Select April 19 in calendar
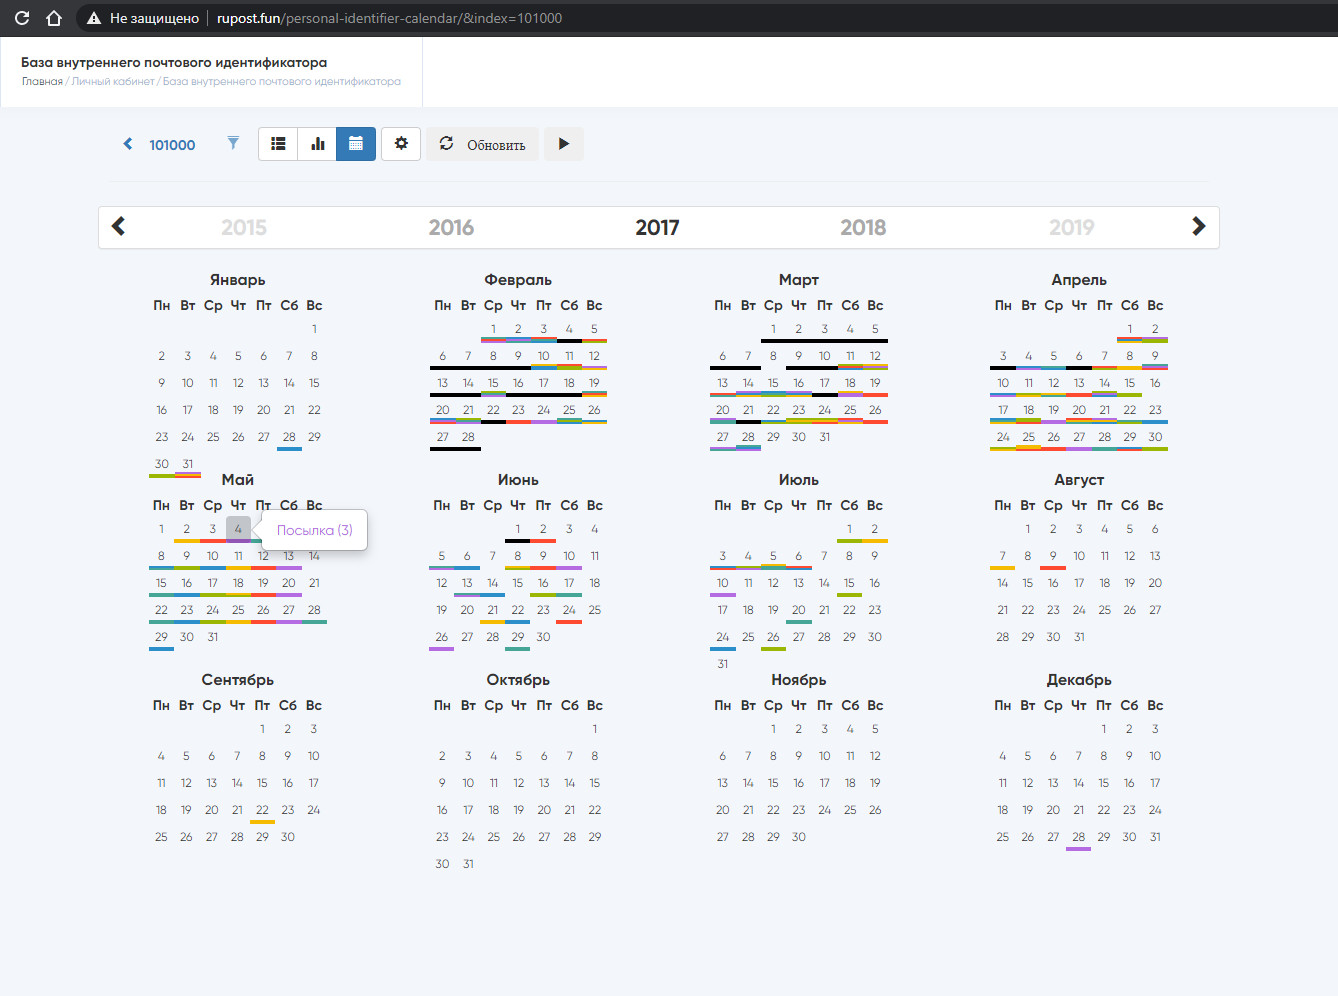 tap(1054, 410)
